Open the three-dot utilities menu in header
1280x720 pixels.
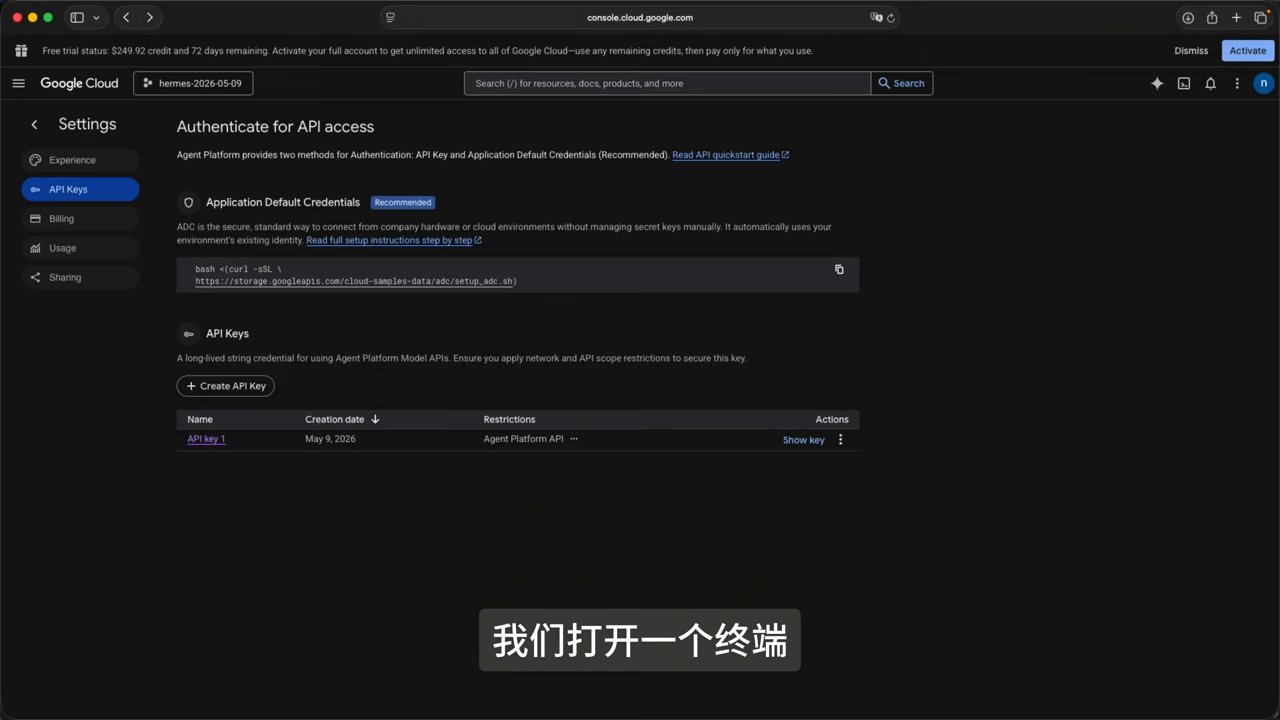pos(1237,83)
